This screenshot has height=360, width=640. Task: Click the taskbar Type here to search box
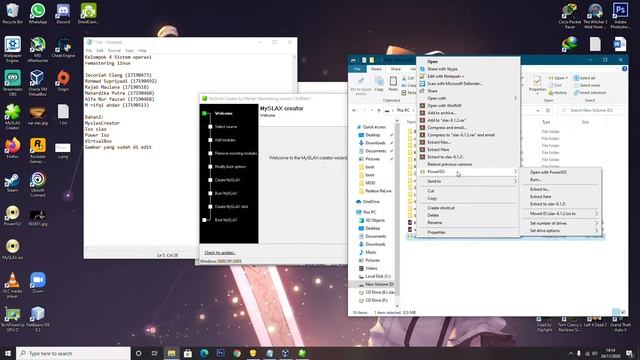[x=73, y=353]
